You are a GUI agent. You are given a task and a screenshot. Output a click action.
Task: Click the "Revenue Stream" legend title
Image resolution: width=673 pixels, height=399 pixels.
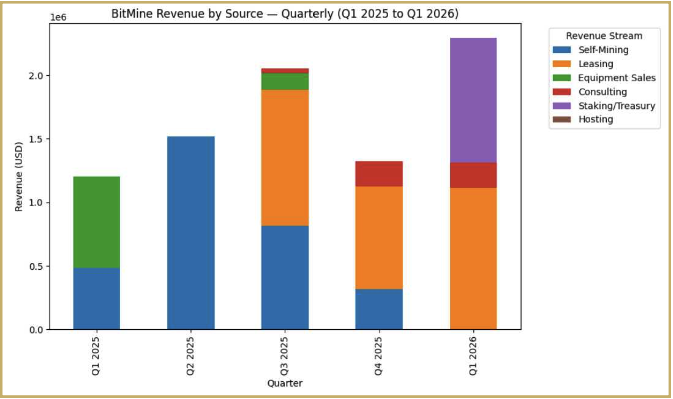(604, 36)
